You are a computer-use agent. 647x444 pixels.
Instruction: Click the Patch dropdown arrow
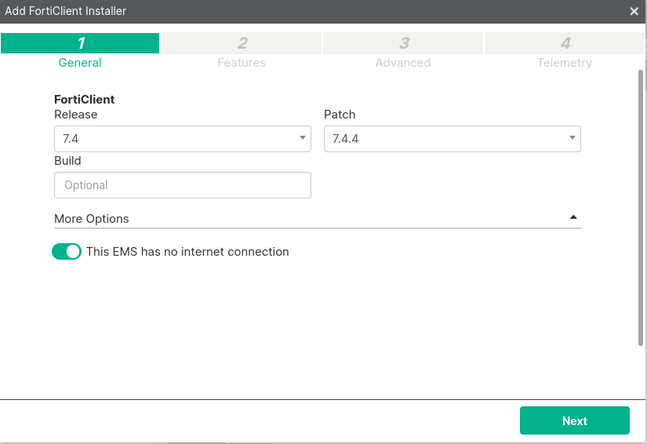click(573, 139)
